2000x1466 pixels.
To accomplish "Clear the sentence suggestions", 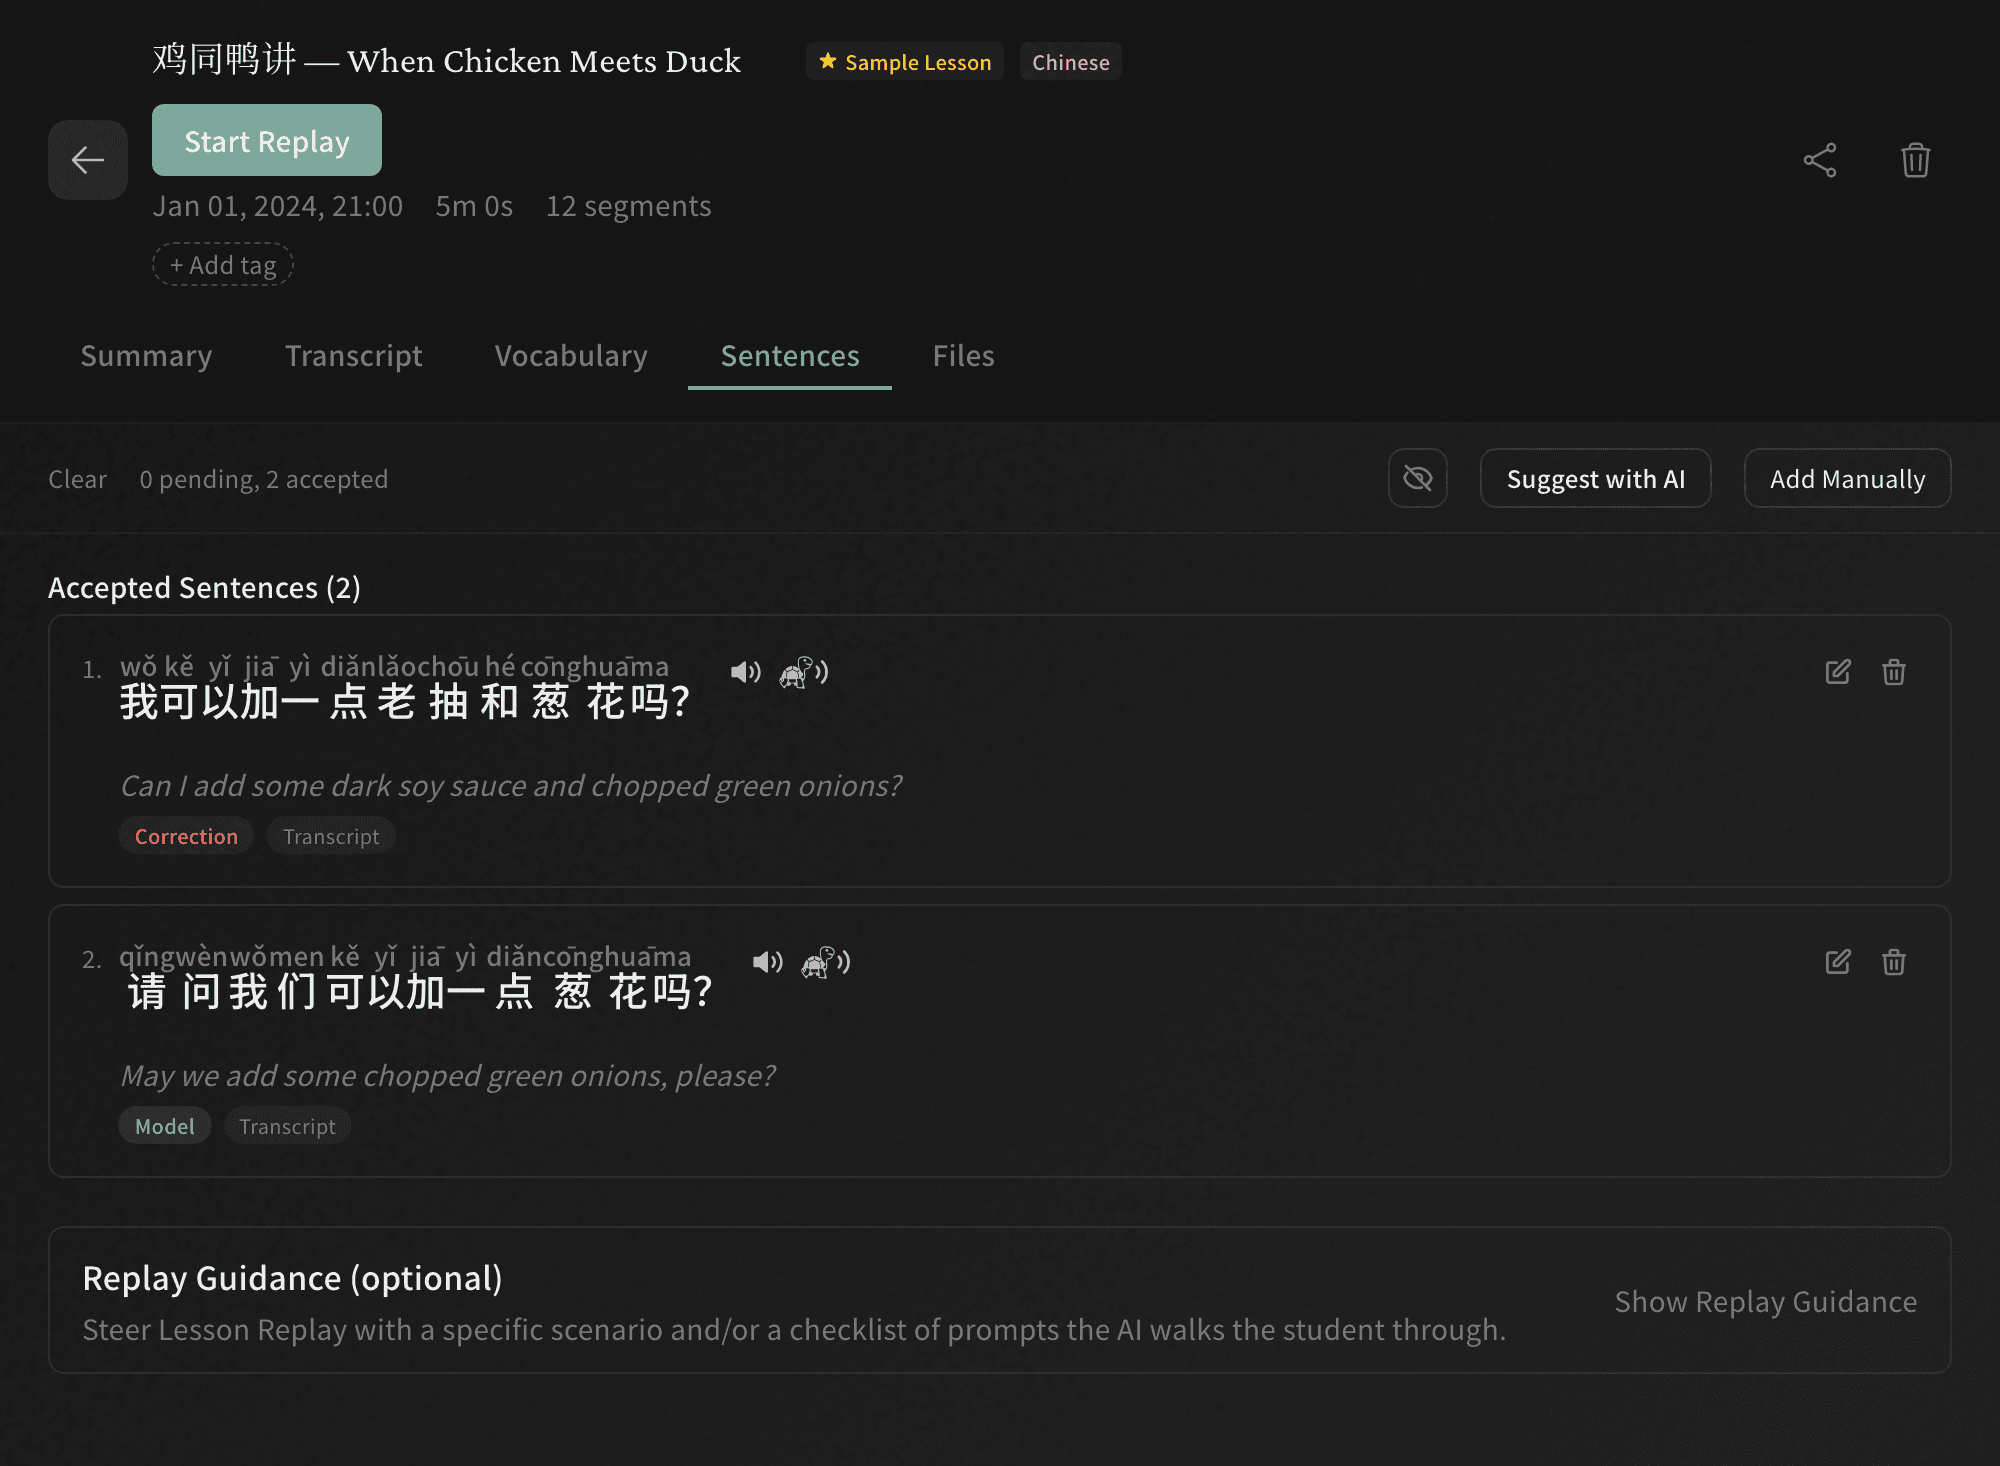I will tap(77, 479).
